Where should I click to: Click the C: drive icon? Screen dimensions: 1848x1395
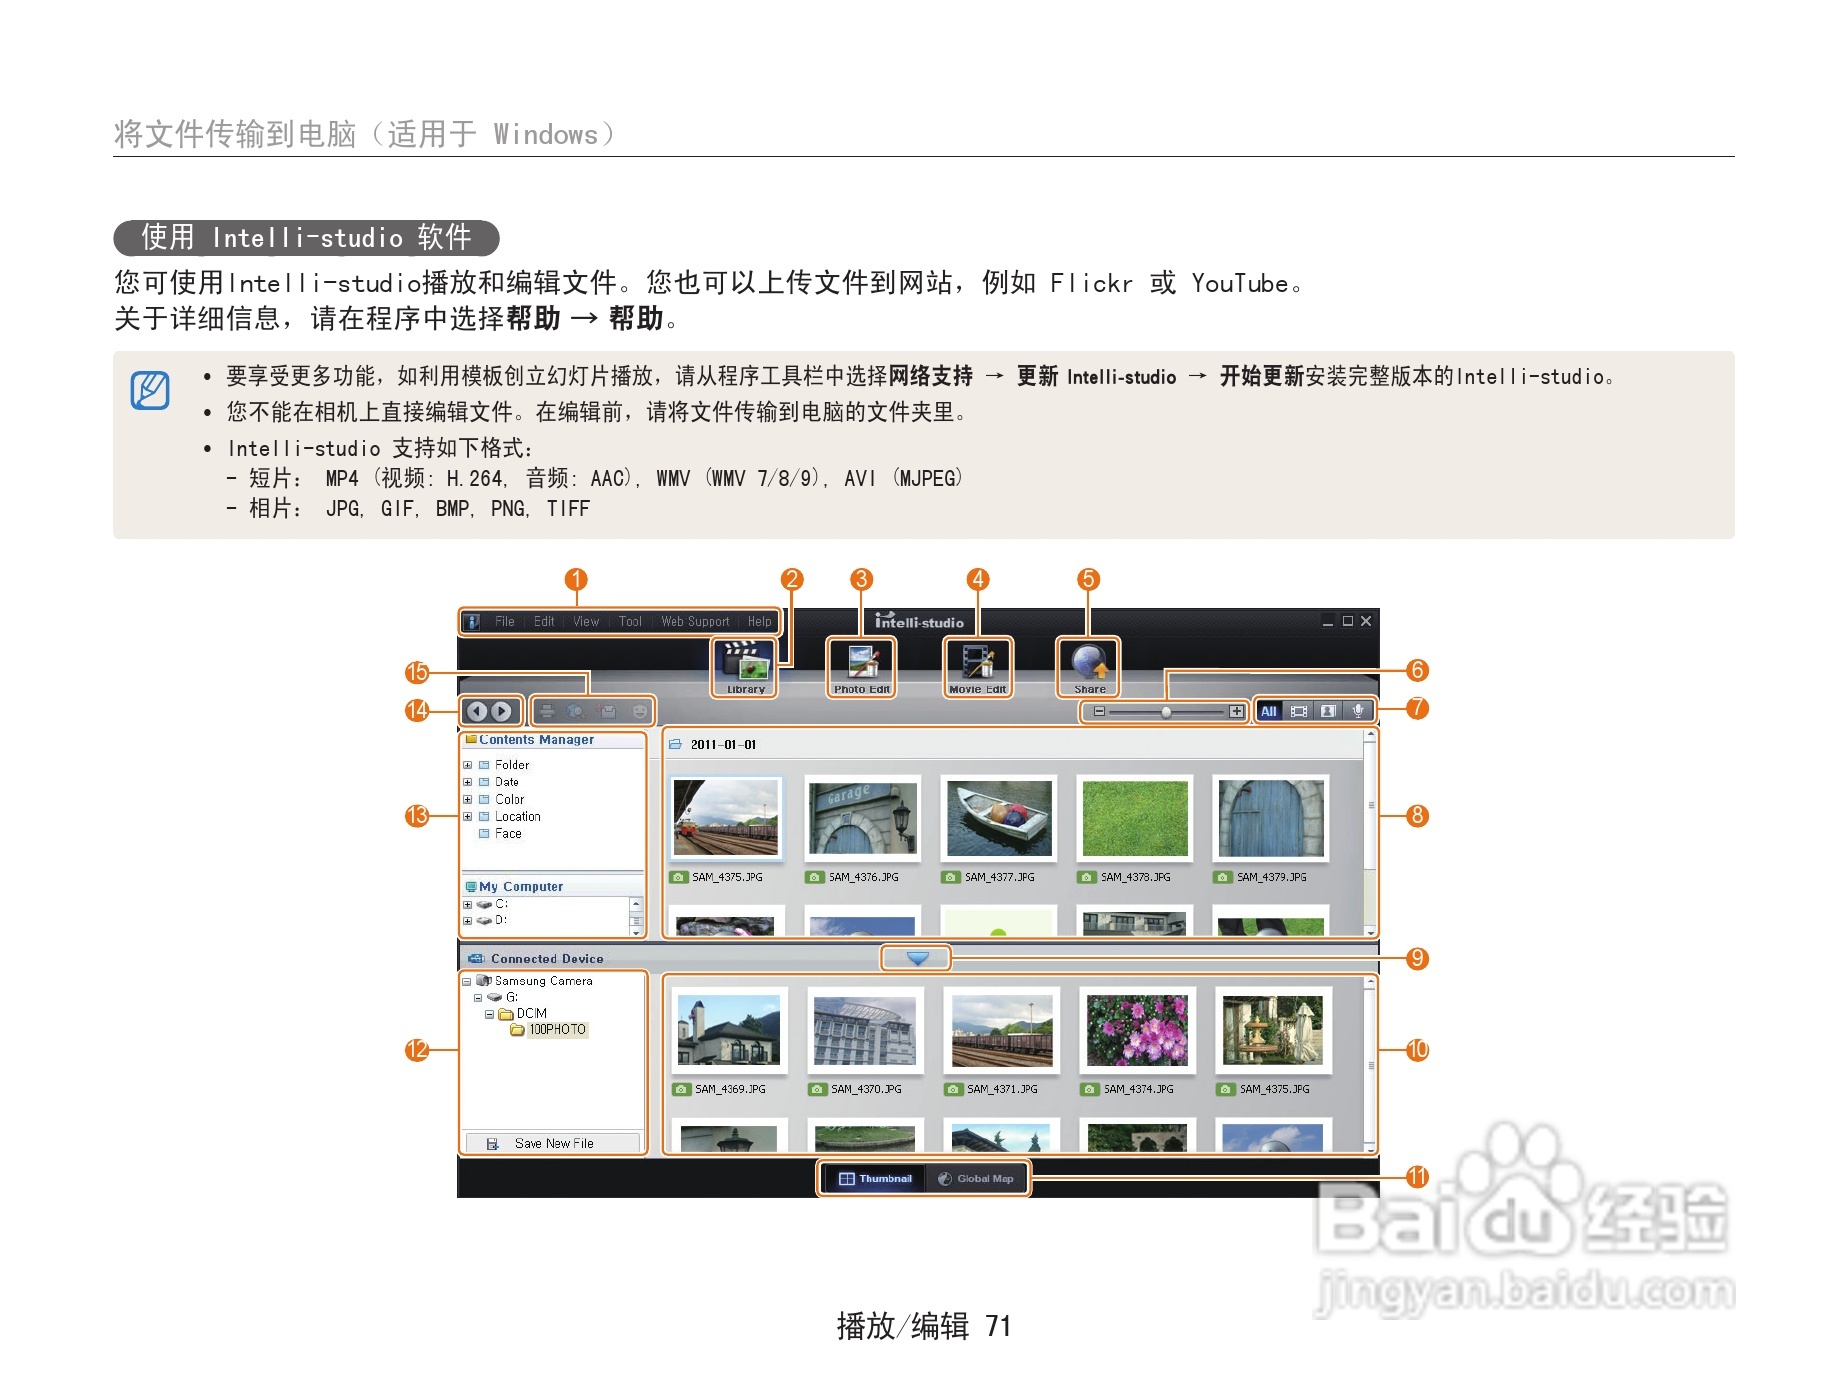click(484, 904)
